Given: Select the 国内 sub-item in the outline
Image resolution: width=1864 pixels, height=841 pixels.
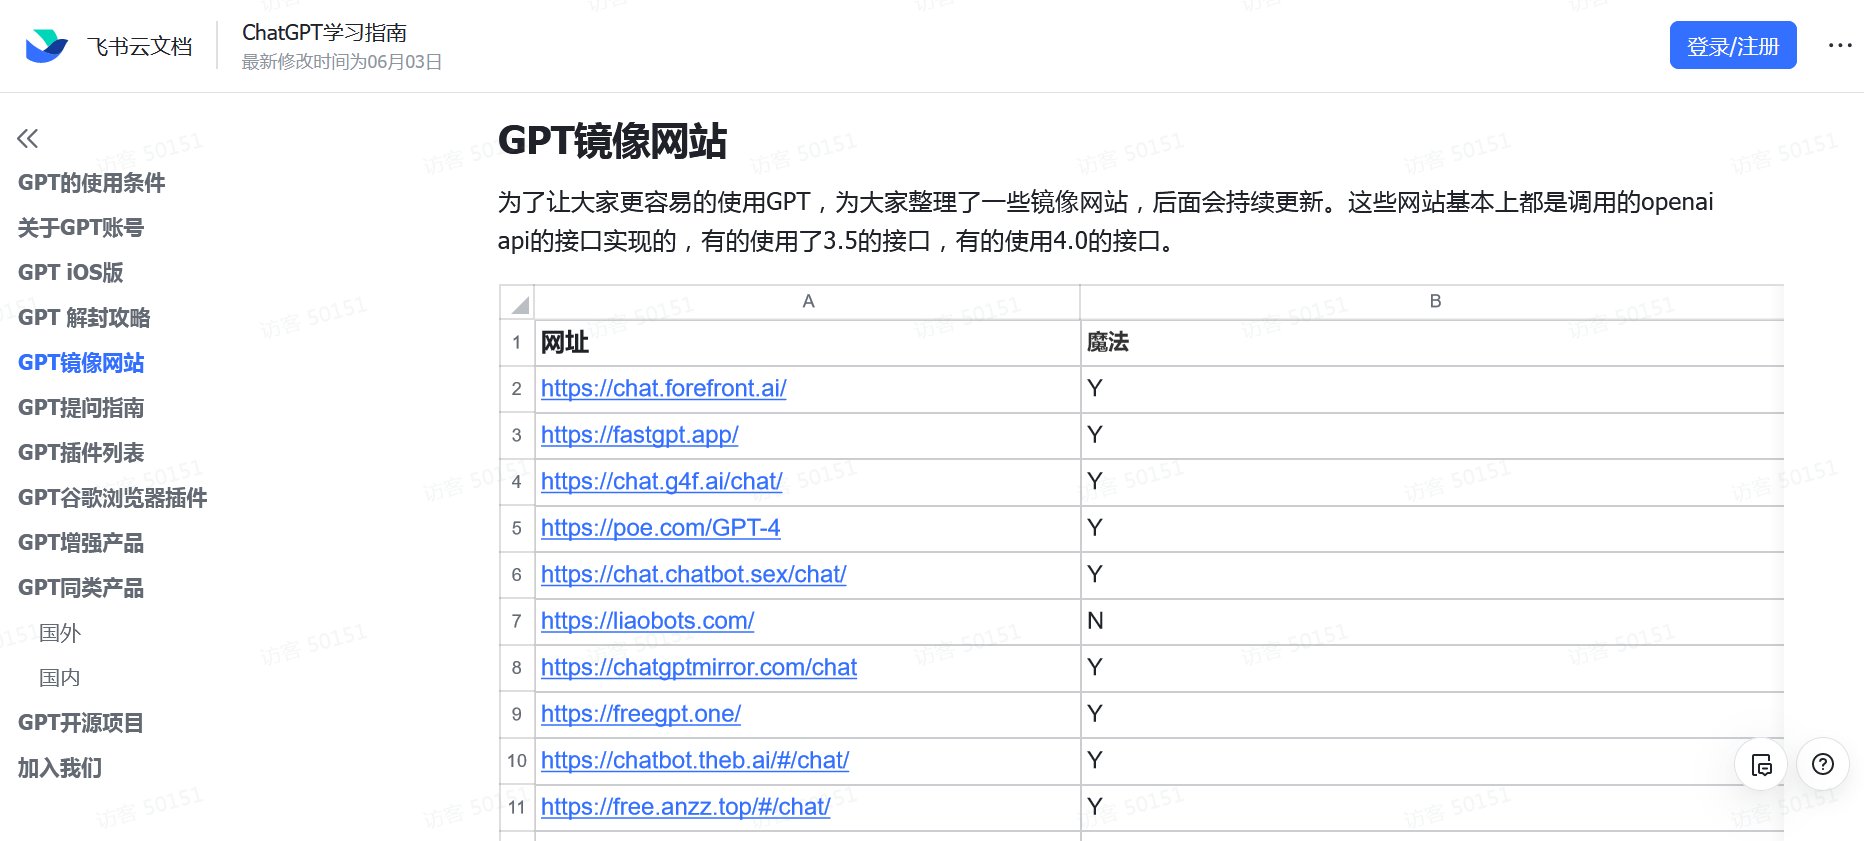Looking at the screenshot, I should coord(60,677).
